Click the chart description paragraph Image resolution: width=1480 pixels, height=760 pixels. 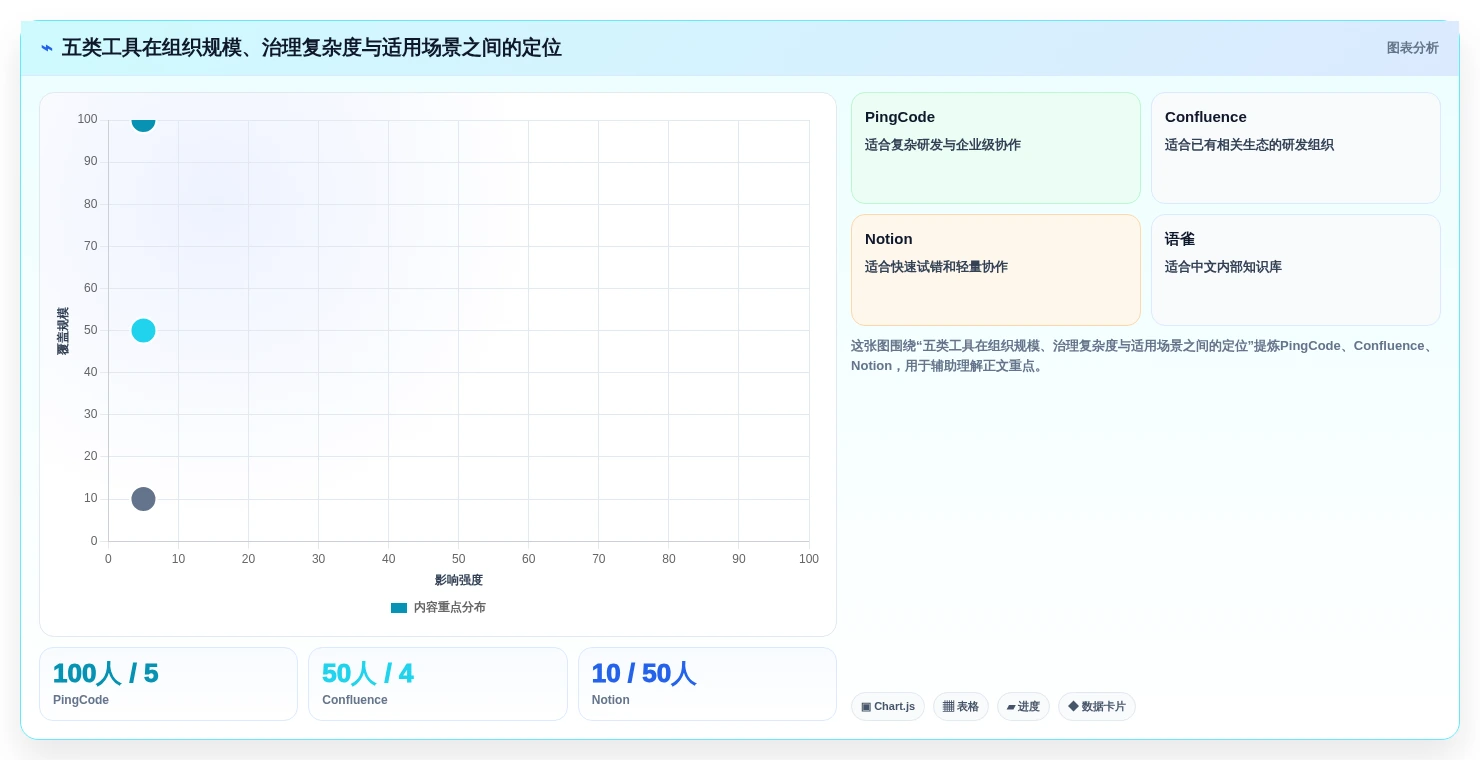tap(1145, 356)
